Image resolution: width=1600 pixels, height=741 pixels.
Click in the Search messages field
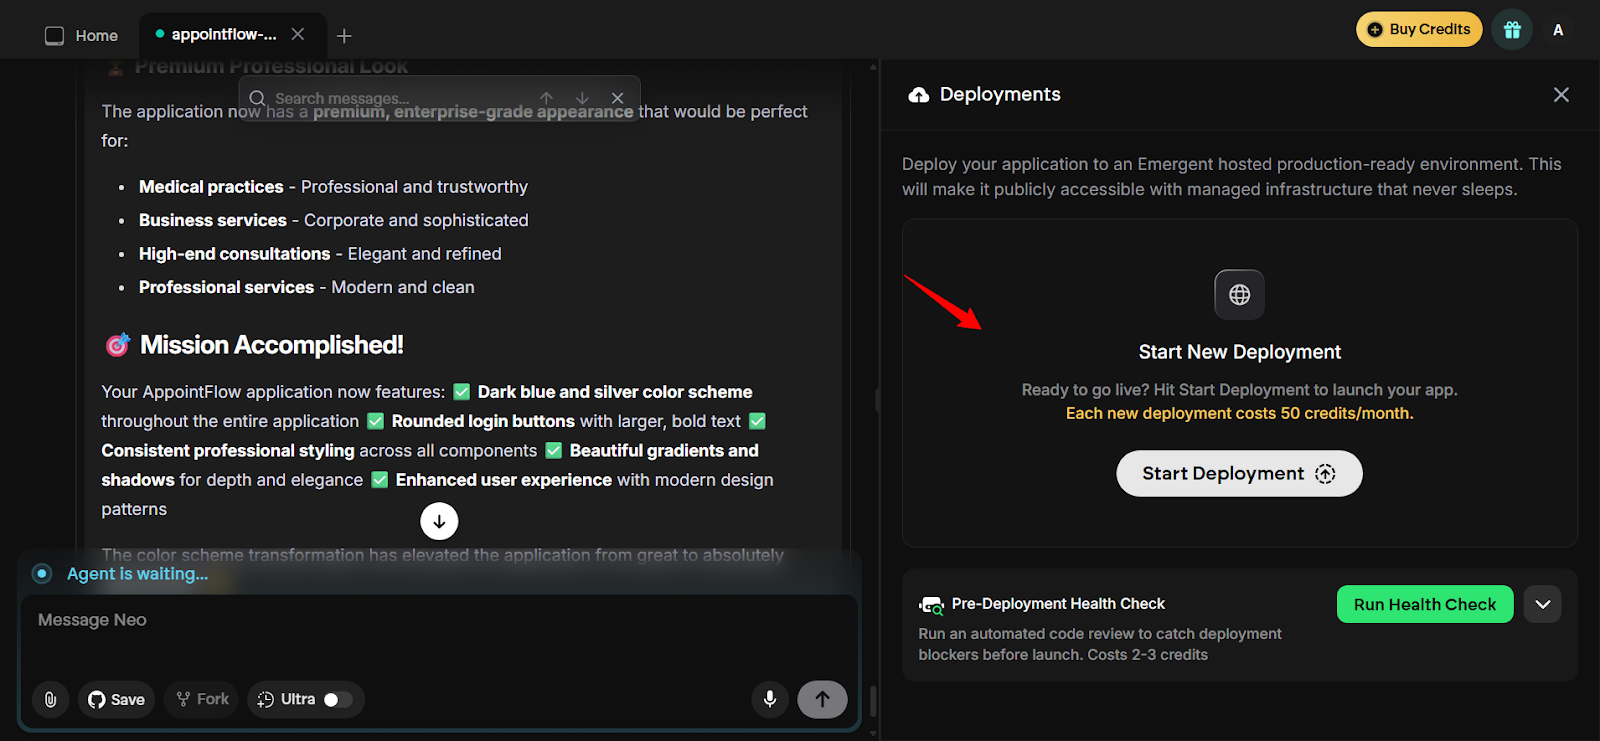point(400,98)
